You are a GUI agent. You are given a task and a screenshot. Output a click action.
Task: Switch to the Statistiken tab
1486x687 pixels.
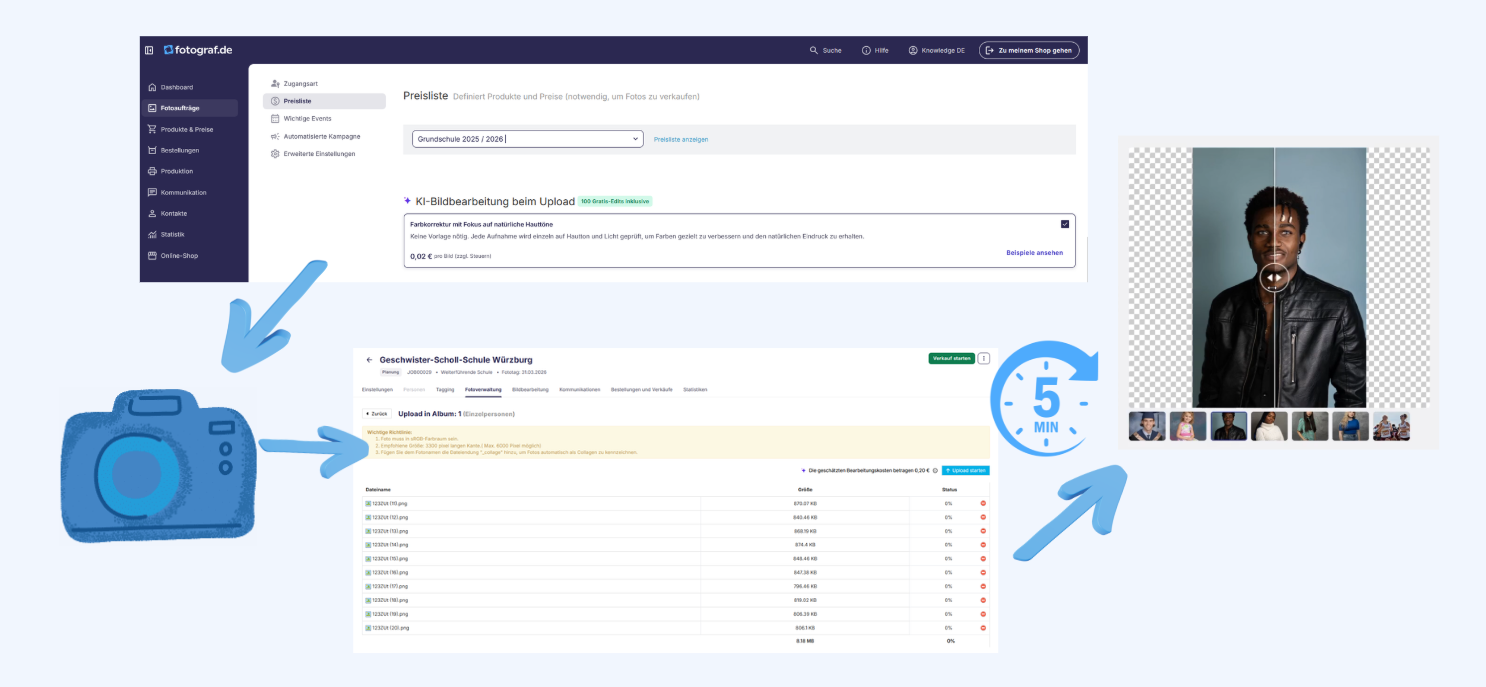point(696,389)
